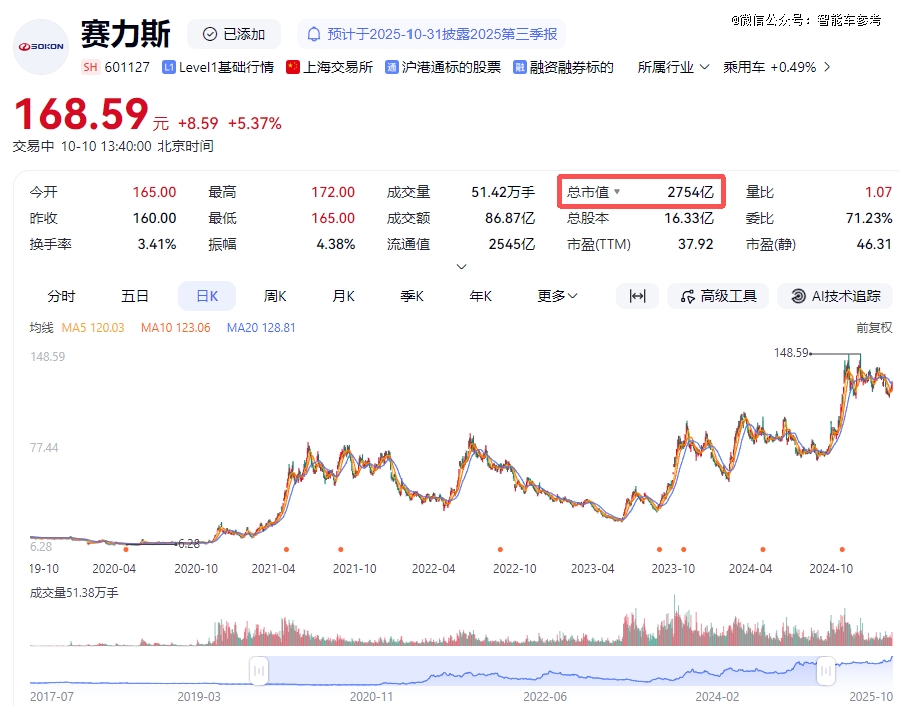
Task: Select the 月K monthly chart tab
Action: (344, 296)
